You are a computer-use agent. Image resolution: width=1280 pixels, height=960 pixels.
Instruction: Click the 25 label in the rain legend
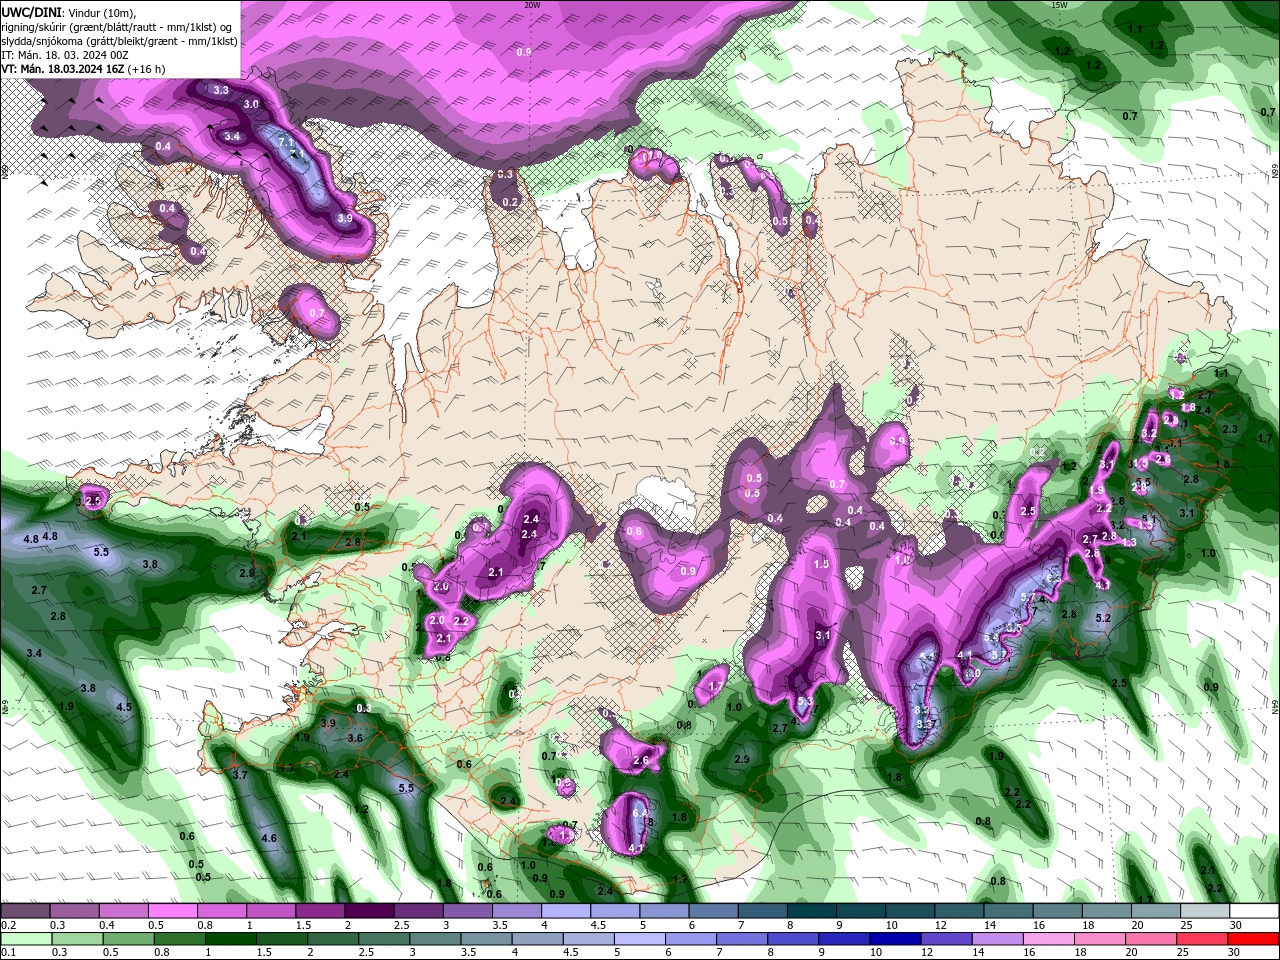(1183, 952)
